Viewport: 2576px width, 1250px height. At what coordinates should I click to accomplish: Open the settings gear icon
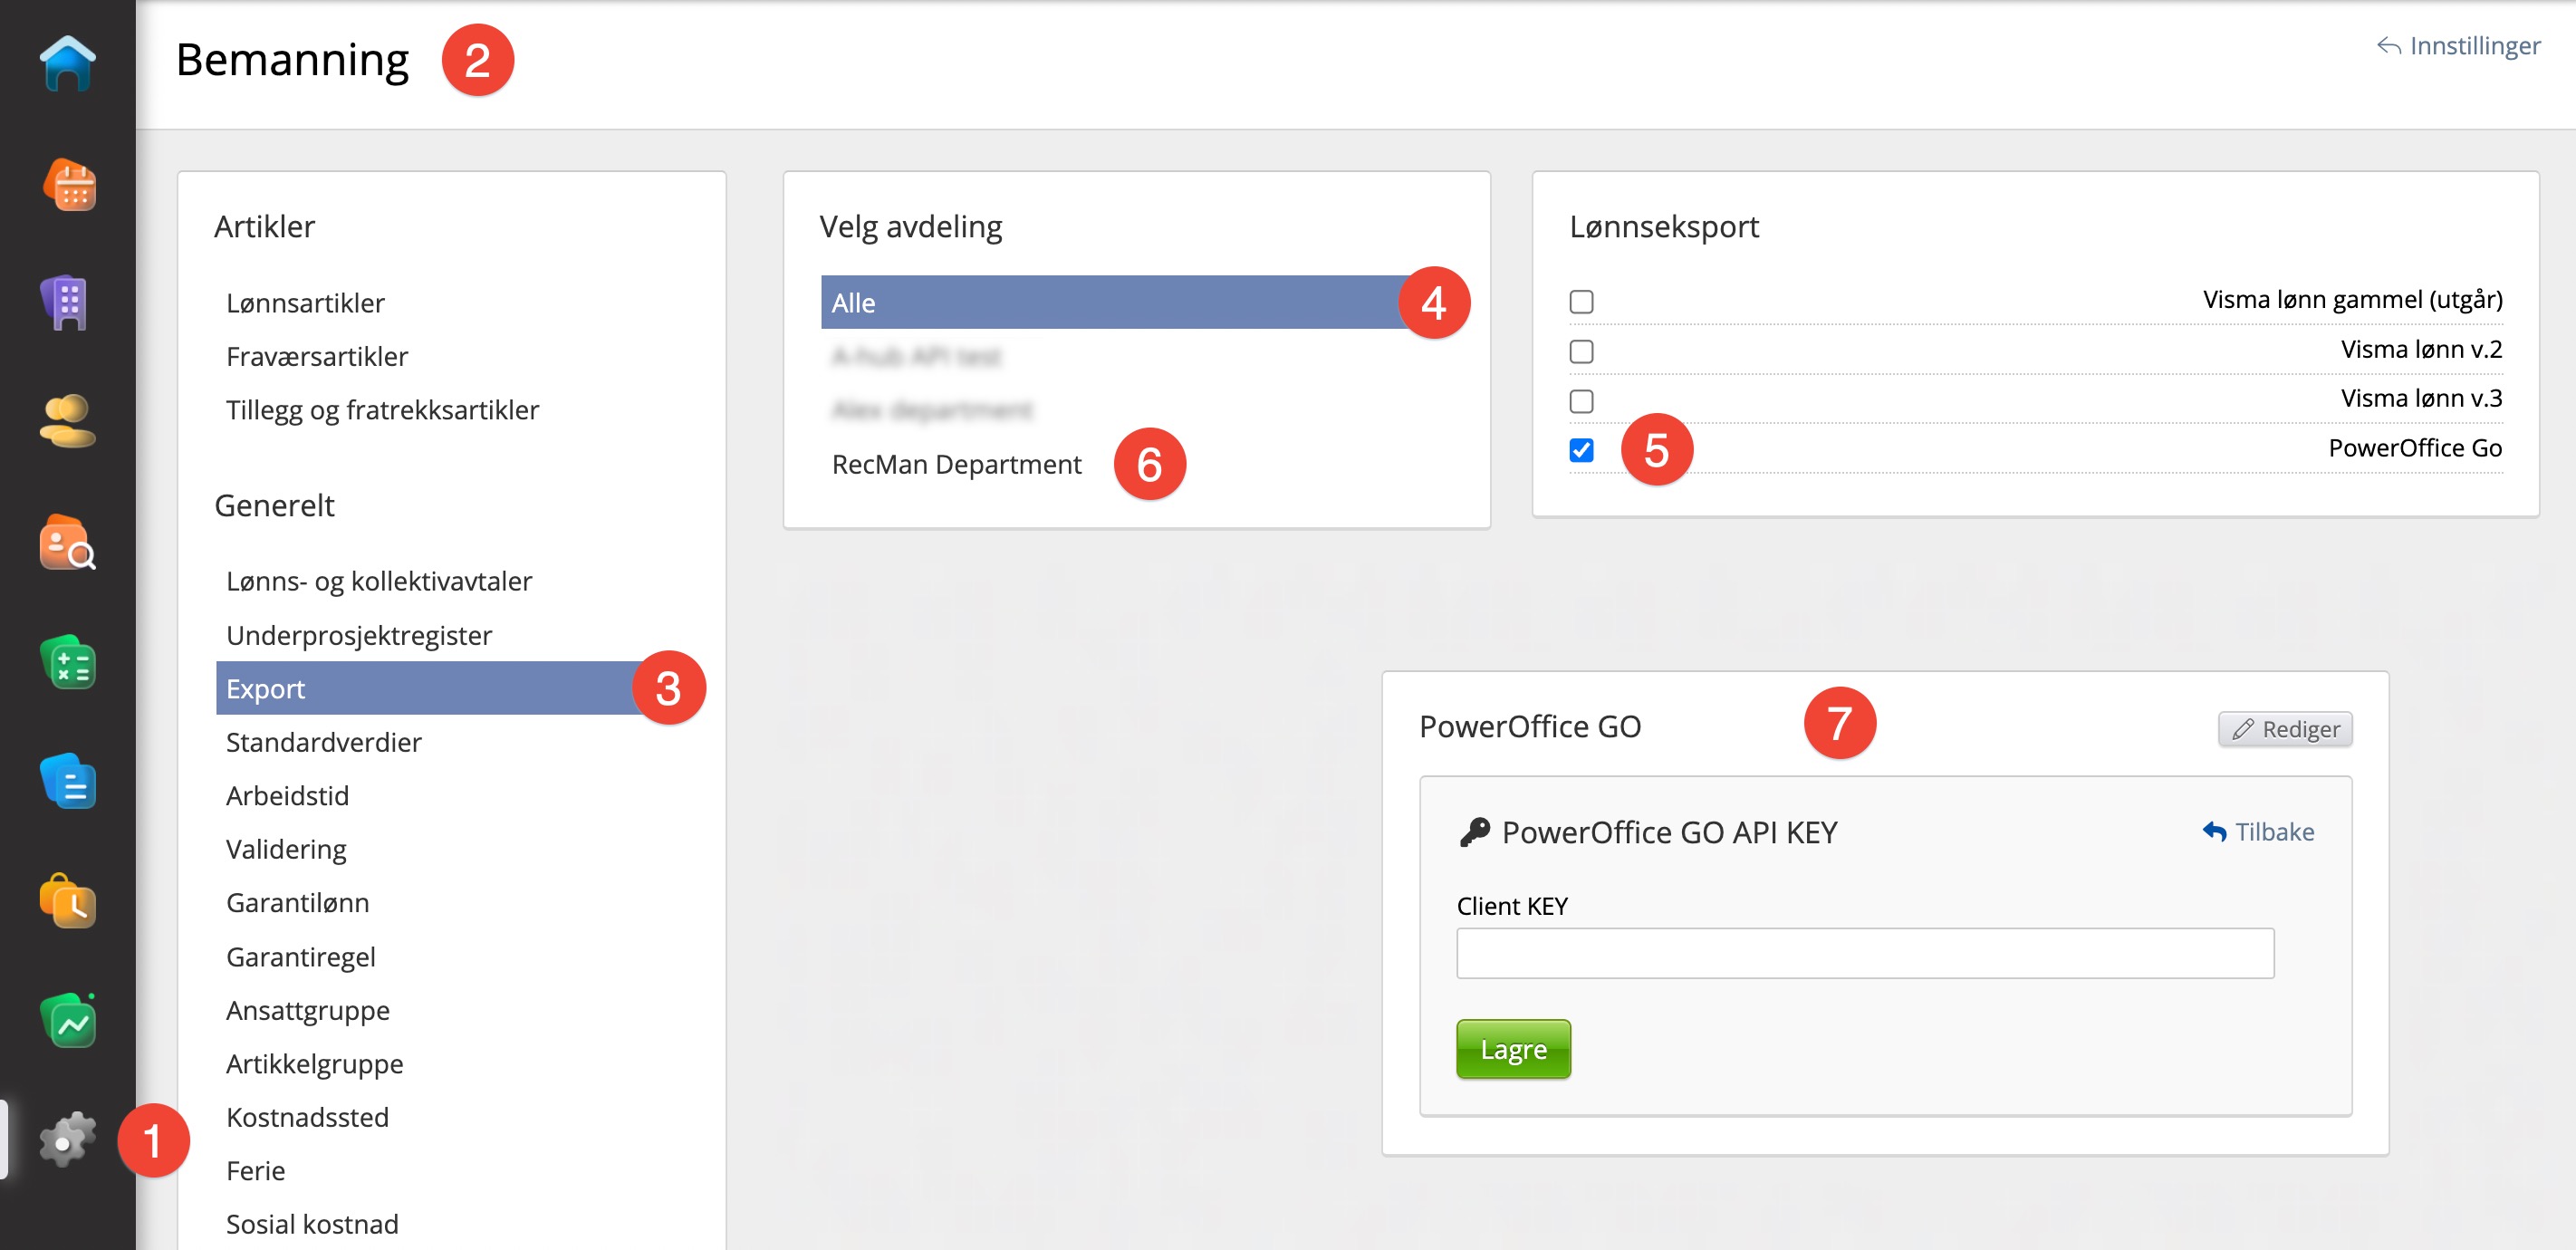click(x=67, y=1139)
